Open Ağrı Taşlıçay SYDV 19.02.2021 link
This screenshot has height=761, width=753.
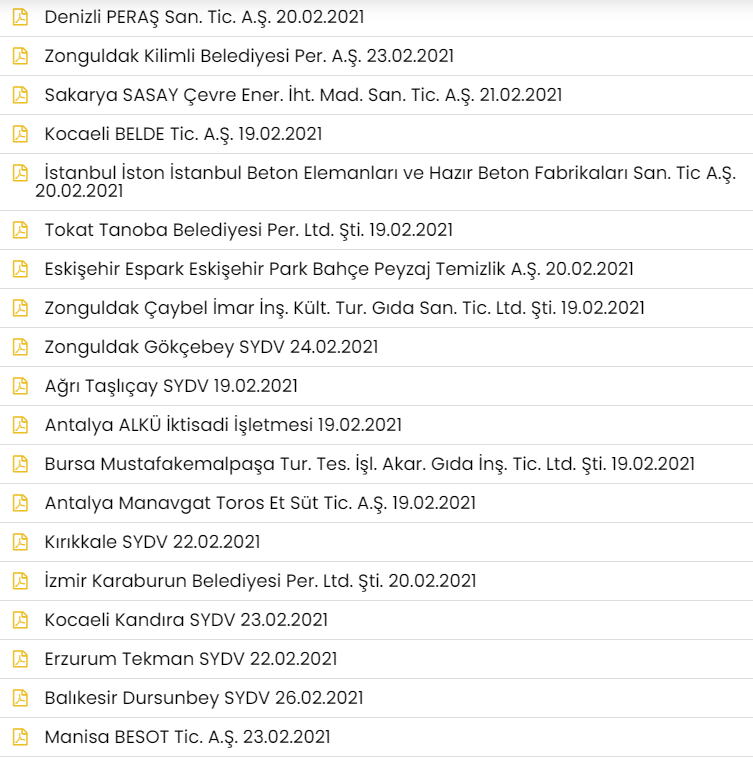point(171,386)
